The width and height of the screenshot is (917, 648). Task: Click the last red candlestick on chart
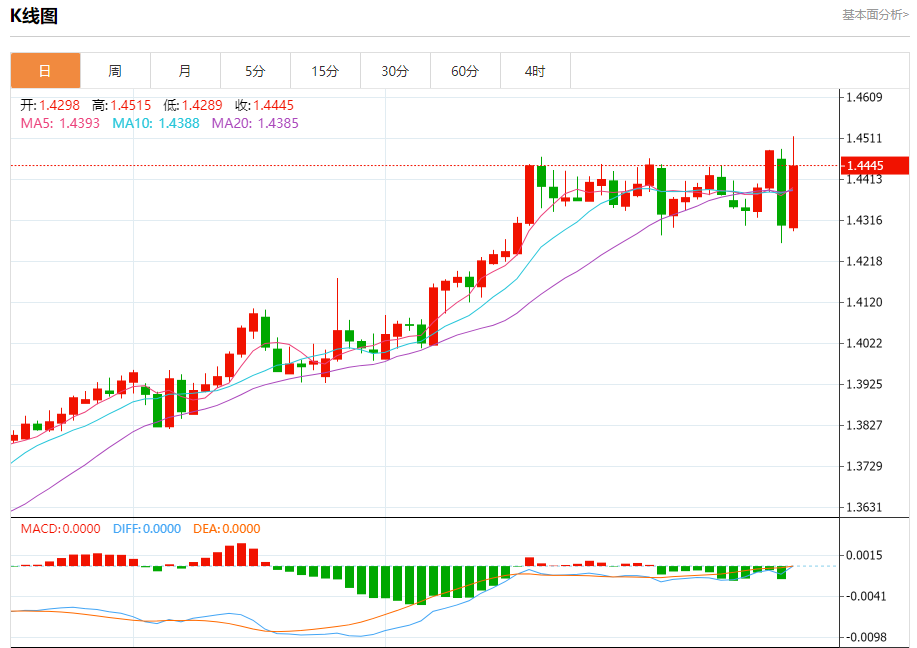(x=794, y=197)
